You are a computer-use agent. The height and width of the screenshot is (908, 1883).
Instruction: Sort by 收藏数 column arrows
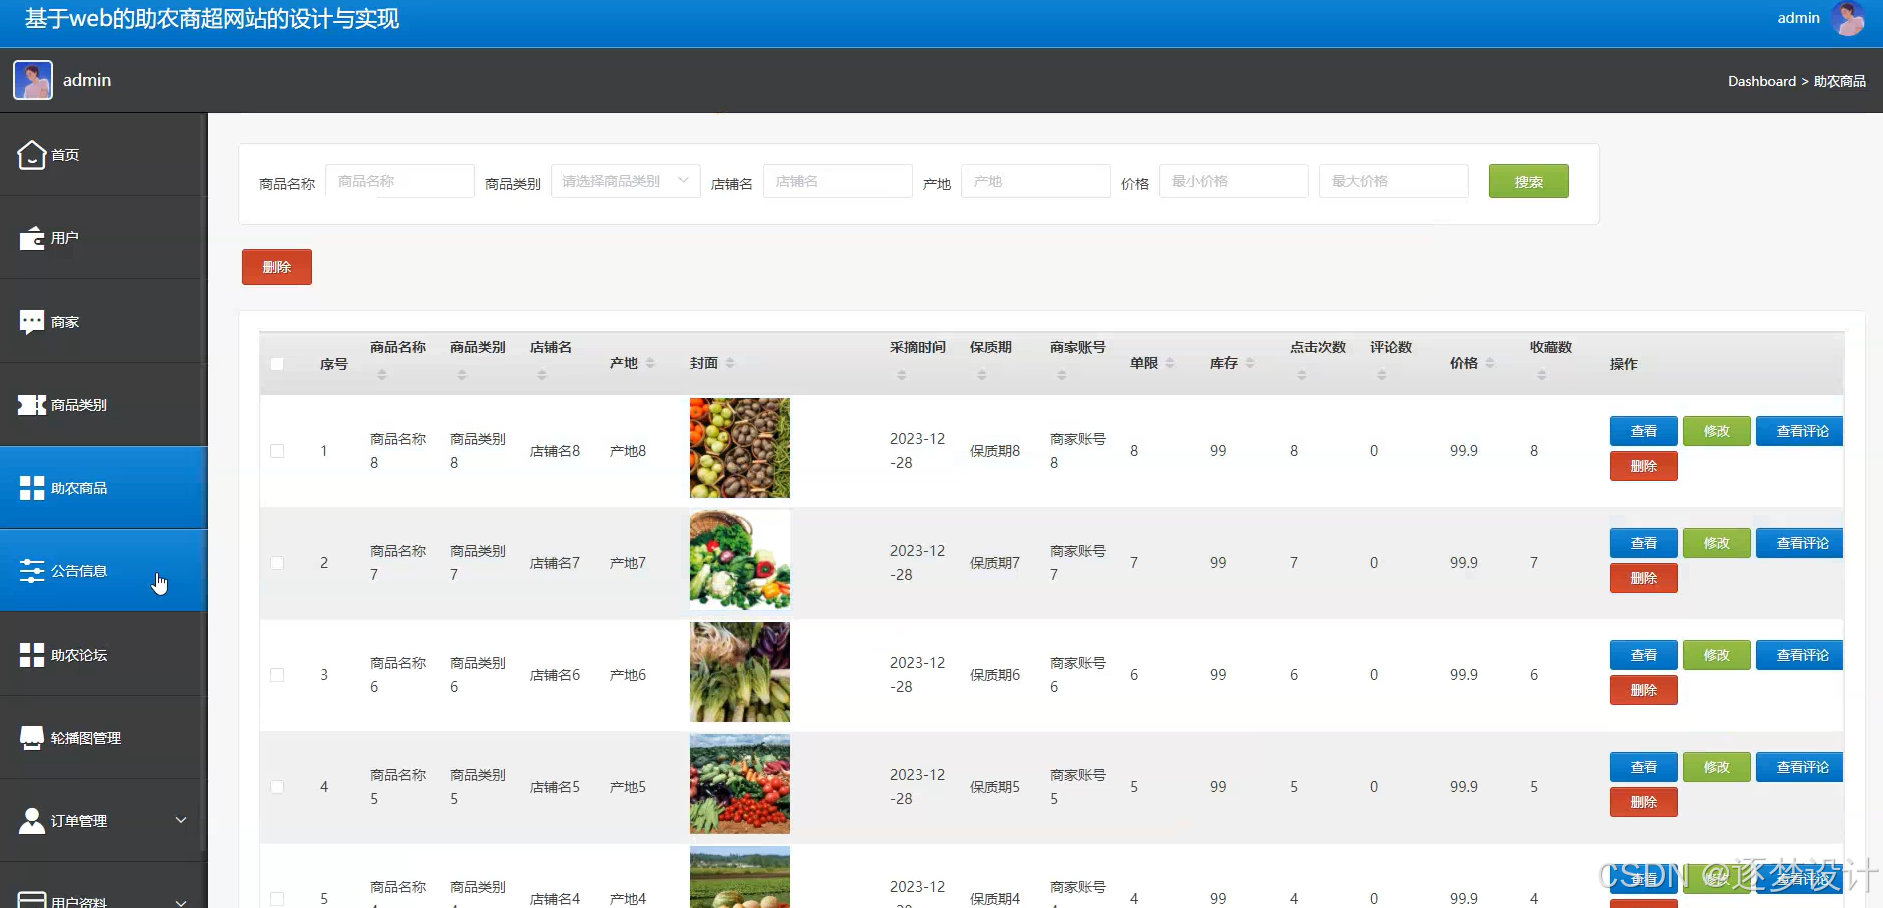click(1542, 375)
